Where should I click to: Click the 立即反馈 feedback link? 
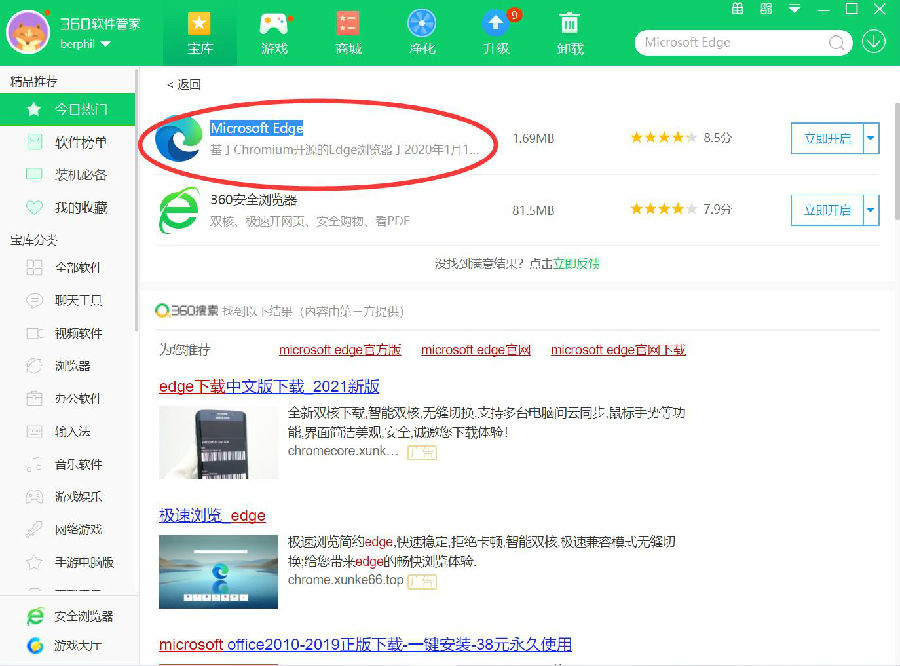coord(576,264)
